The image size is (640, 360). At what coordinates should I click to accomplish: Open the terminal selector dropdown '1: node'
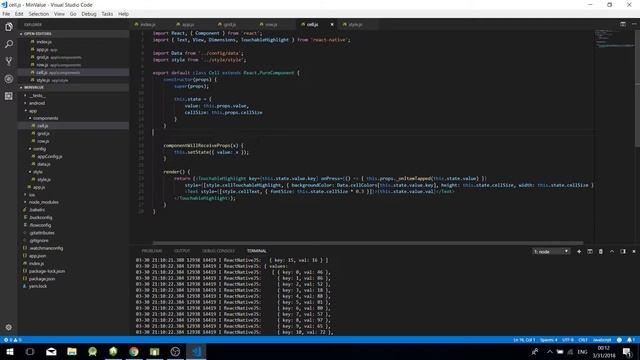click(551, 251)
